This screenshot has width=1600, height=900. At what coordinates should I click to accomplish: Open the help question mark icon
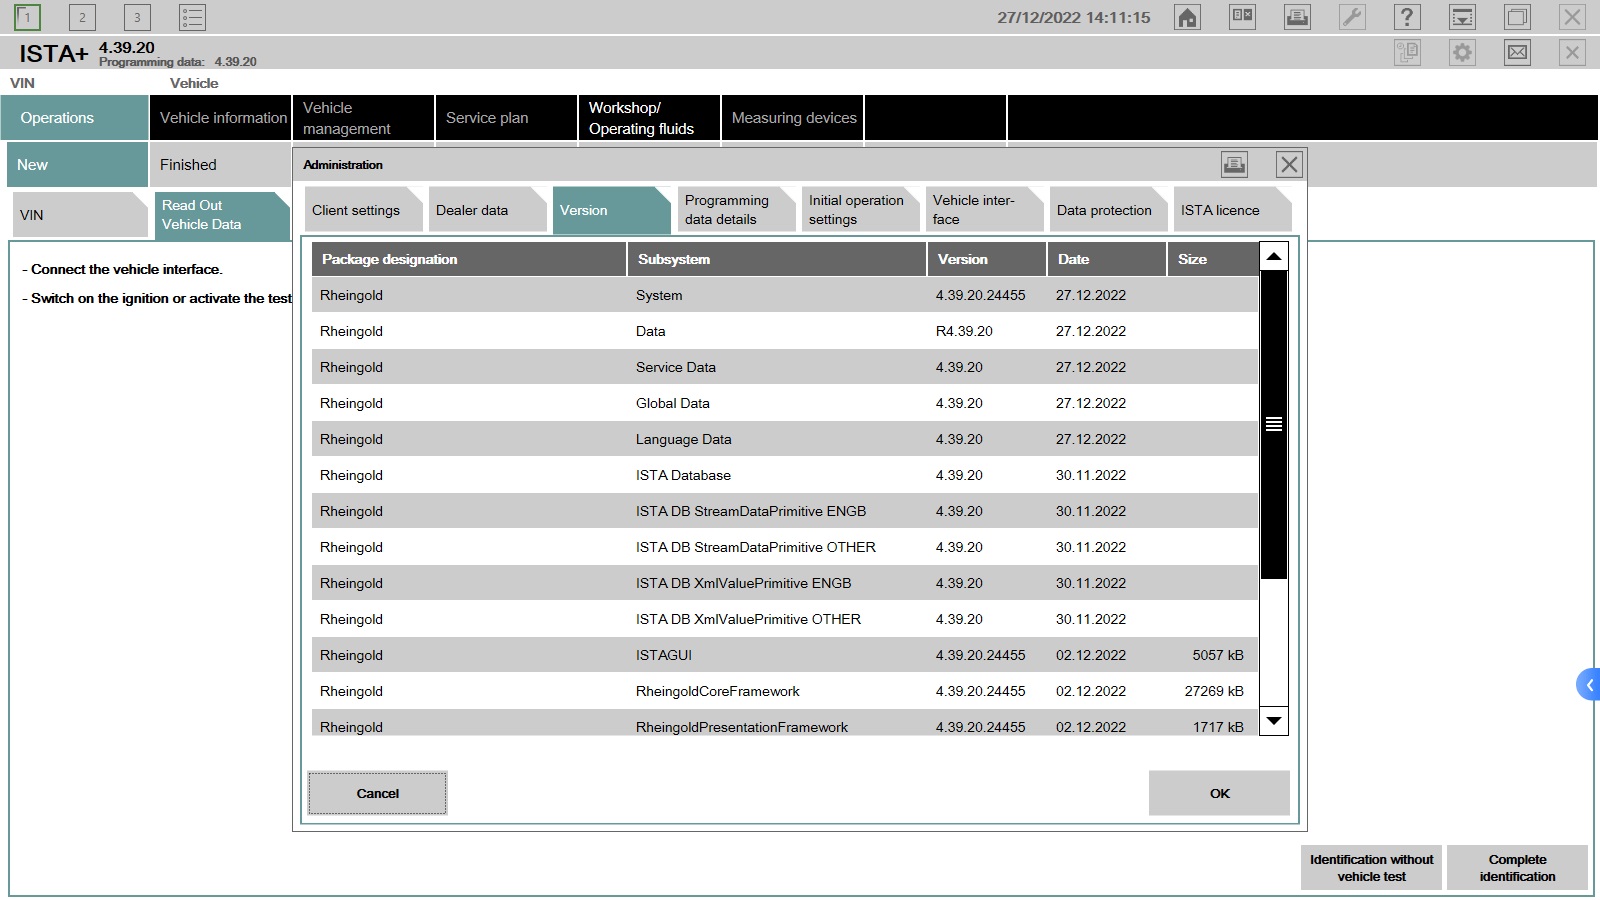pyautogui.click(x=1407, y=17)
